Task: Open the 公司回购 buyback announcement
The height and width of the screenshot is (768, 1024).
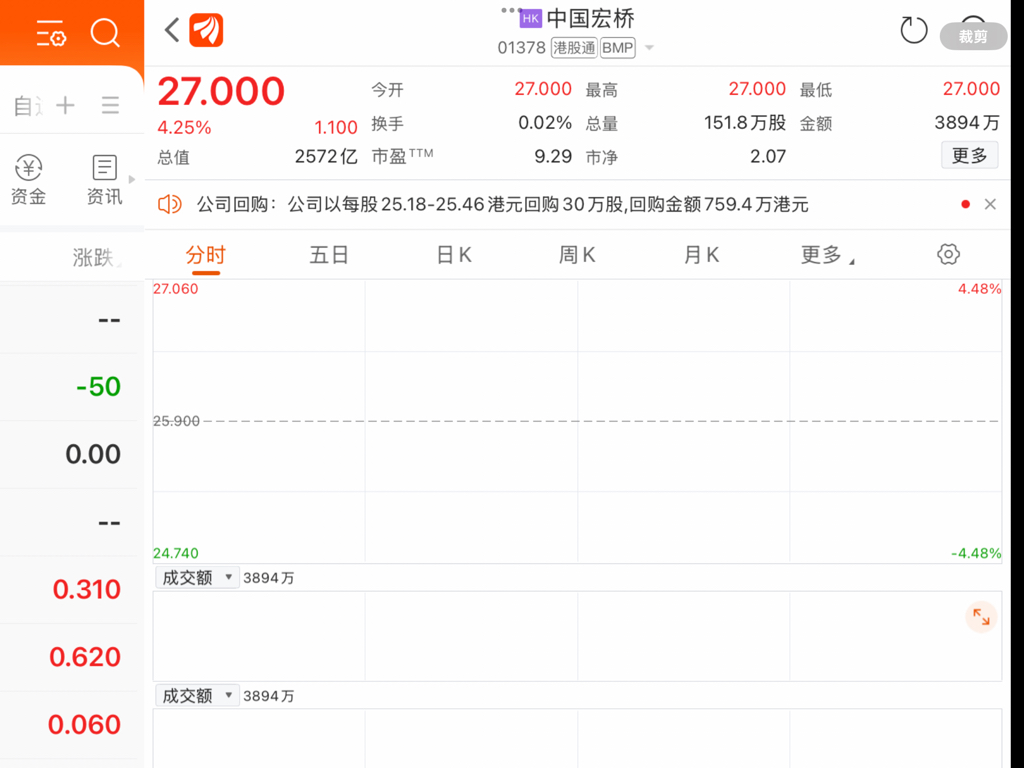Action: pos(503,204)
